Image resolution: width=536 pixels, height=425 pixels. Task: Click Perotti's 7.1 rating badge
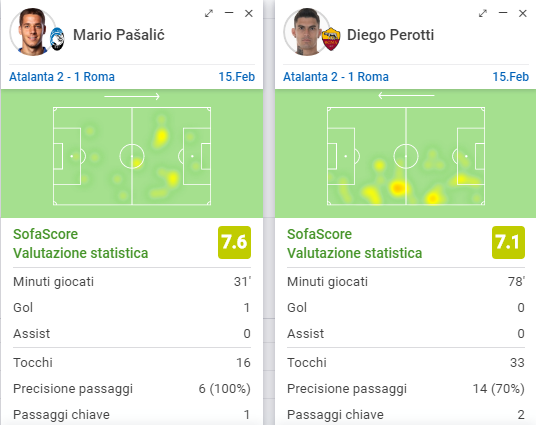508,242
